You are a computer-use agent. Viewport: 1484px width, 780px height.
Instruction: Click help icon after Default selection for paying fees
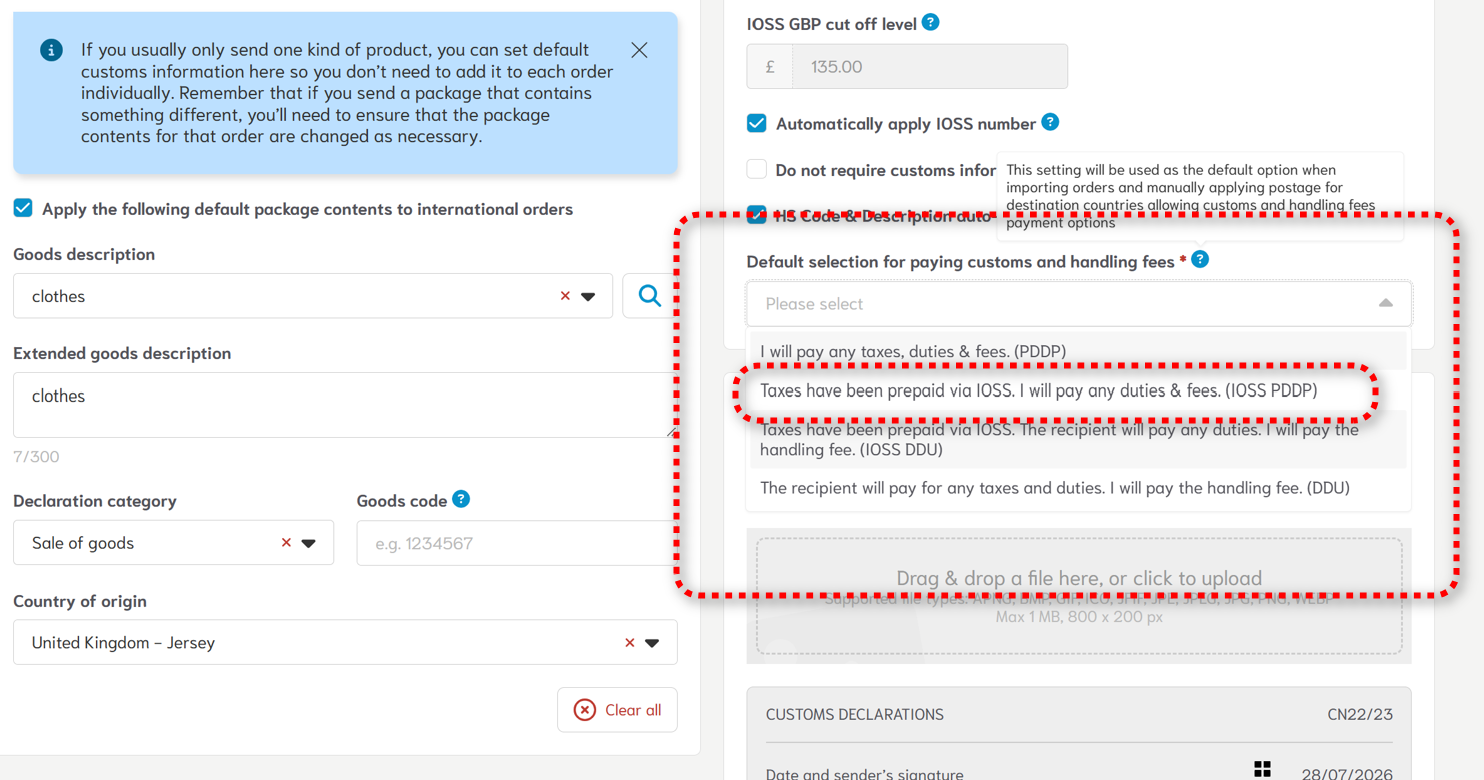tap(1200, 259)
